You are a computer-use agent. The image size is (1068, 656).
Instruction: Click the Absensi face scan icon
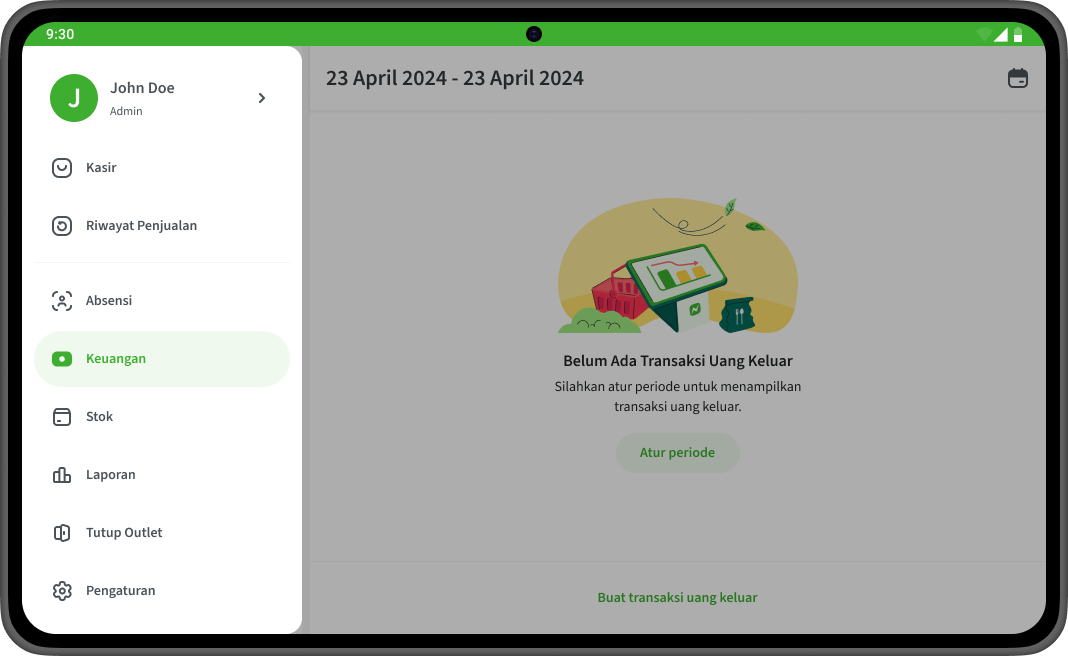[x=62, y=300]
